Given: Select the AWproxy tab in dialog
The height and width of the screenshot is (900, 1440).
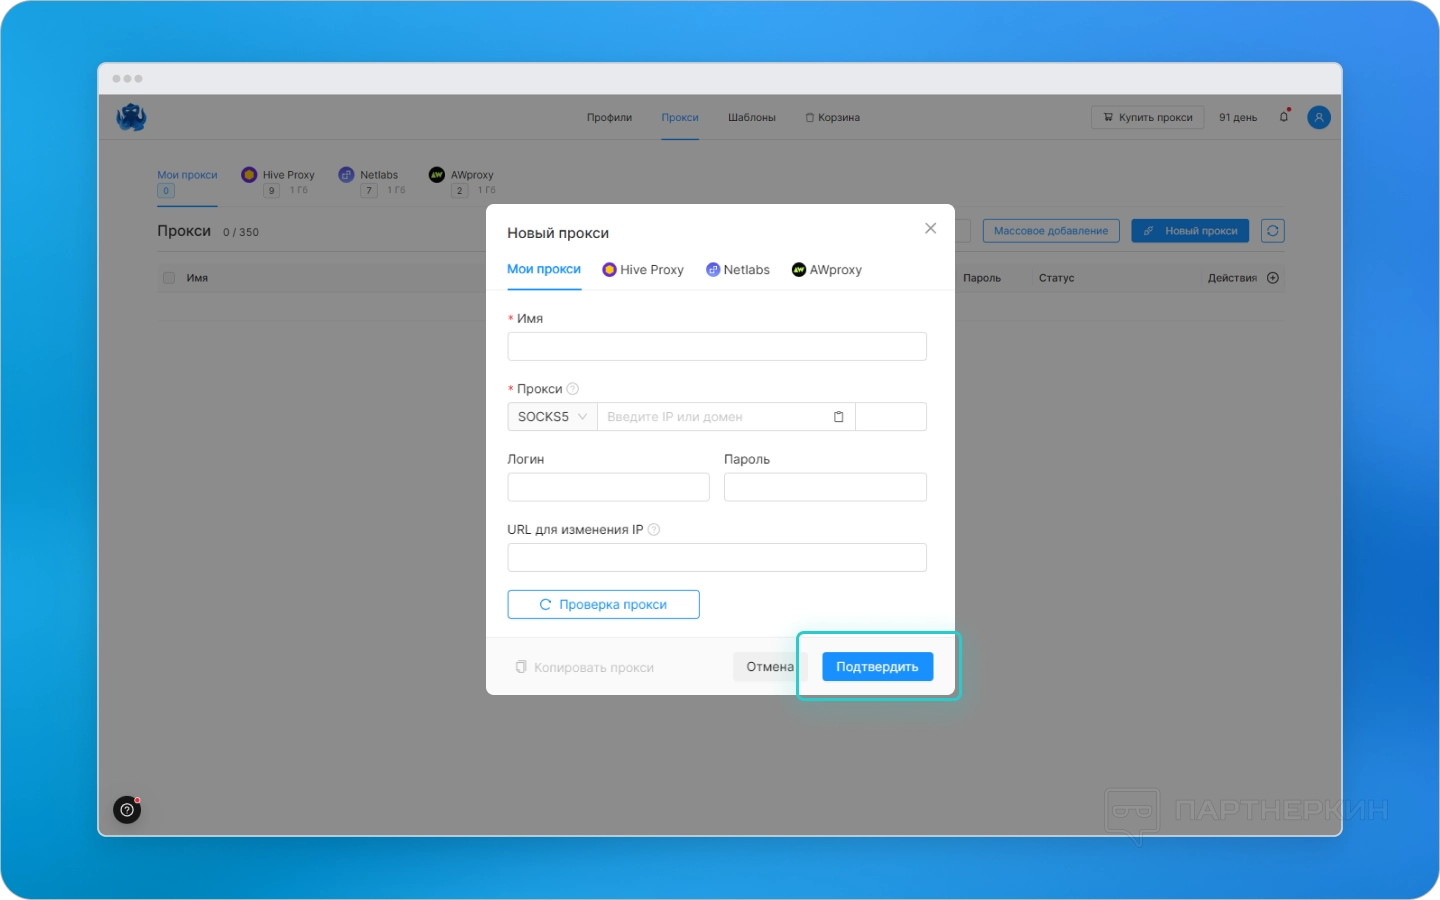Looking at the screenshot, I should [x=827, y=270].
